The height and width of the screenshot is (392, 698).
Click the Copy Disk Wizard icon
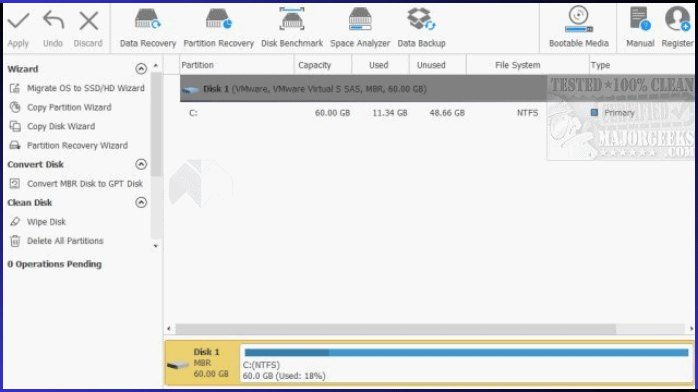[x=15, y=126]
